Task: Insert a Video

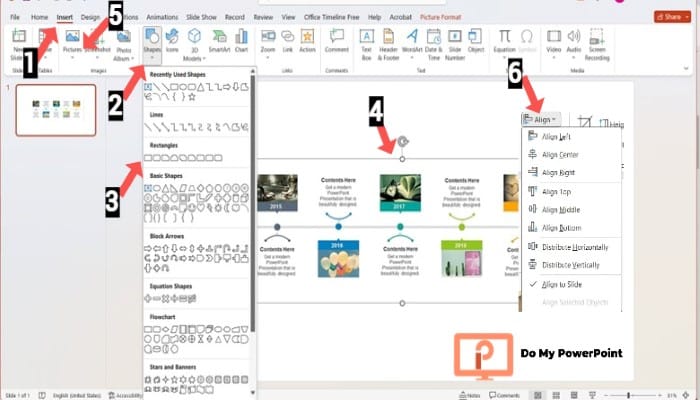Action: pyautogui.click(x=554, y=45)
